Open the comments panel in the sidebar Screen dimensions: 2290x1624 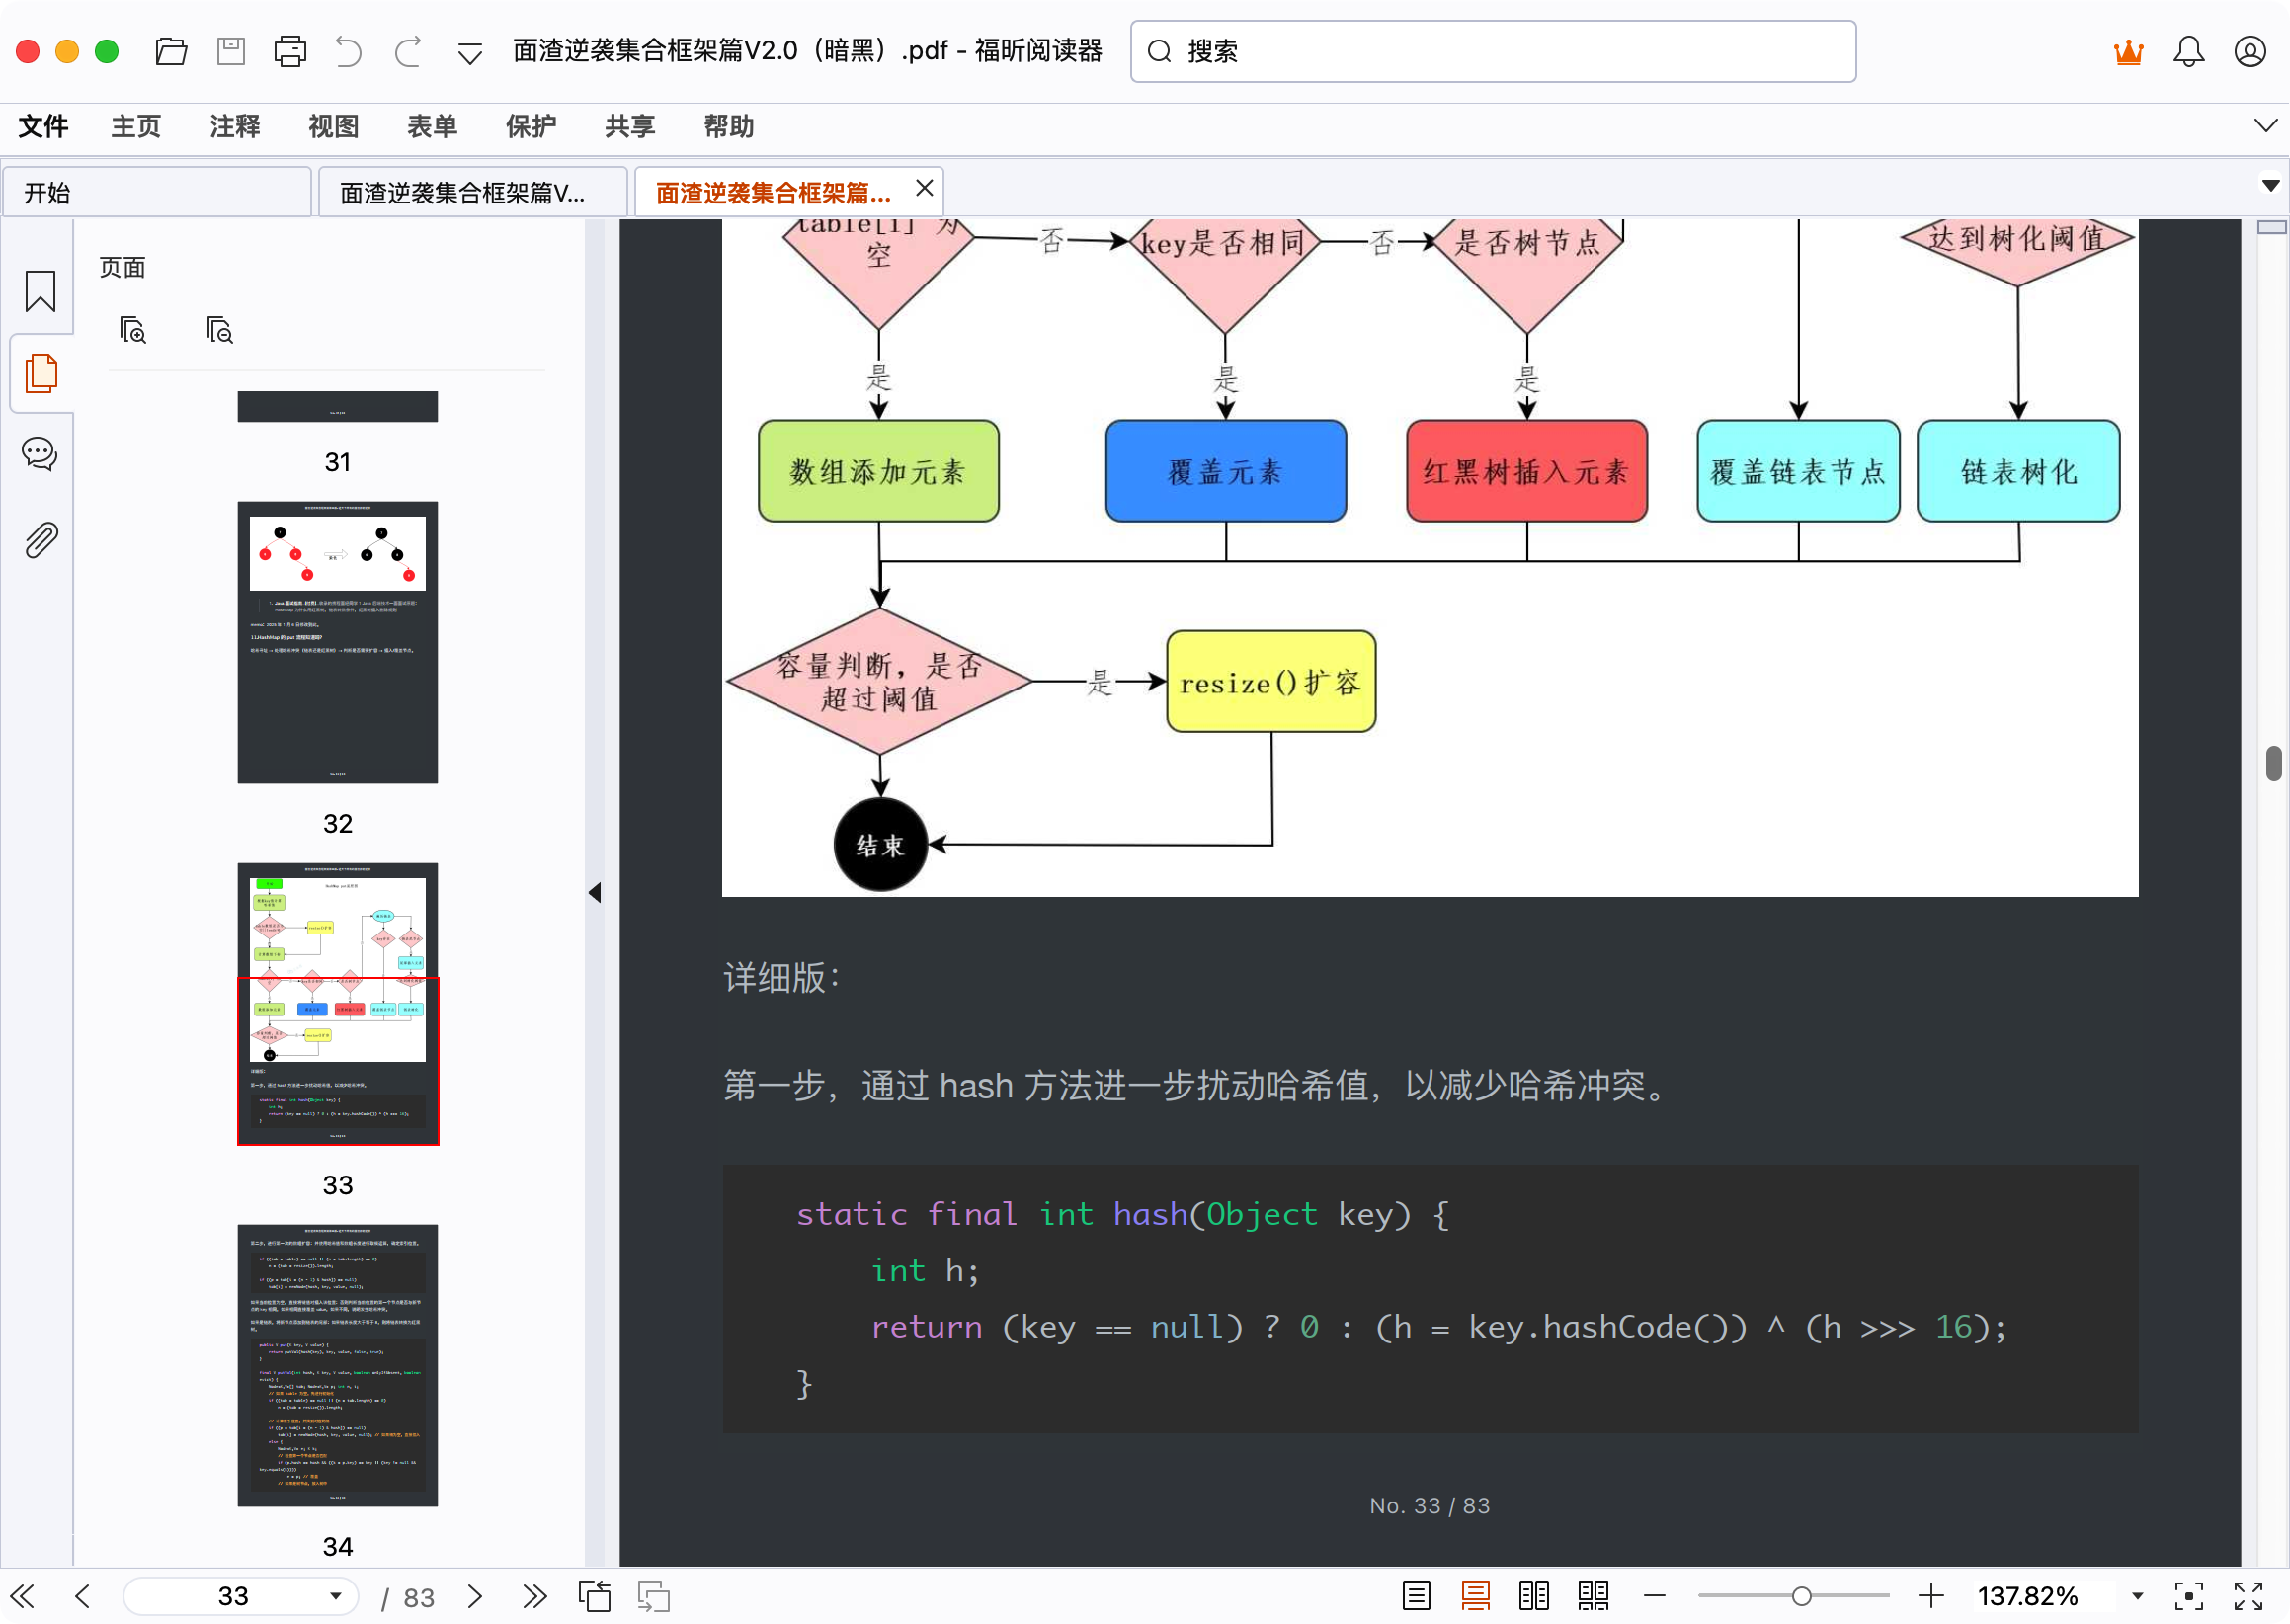40,455
